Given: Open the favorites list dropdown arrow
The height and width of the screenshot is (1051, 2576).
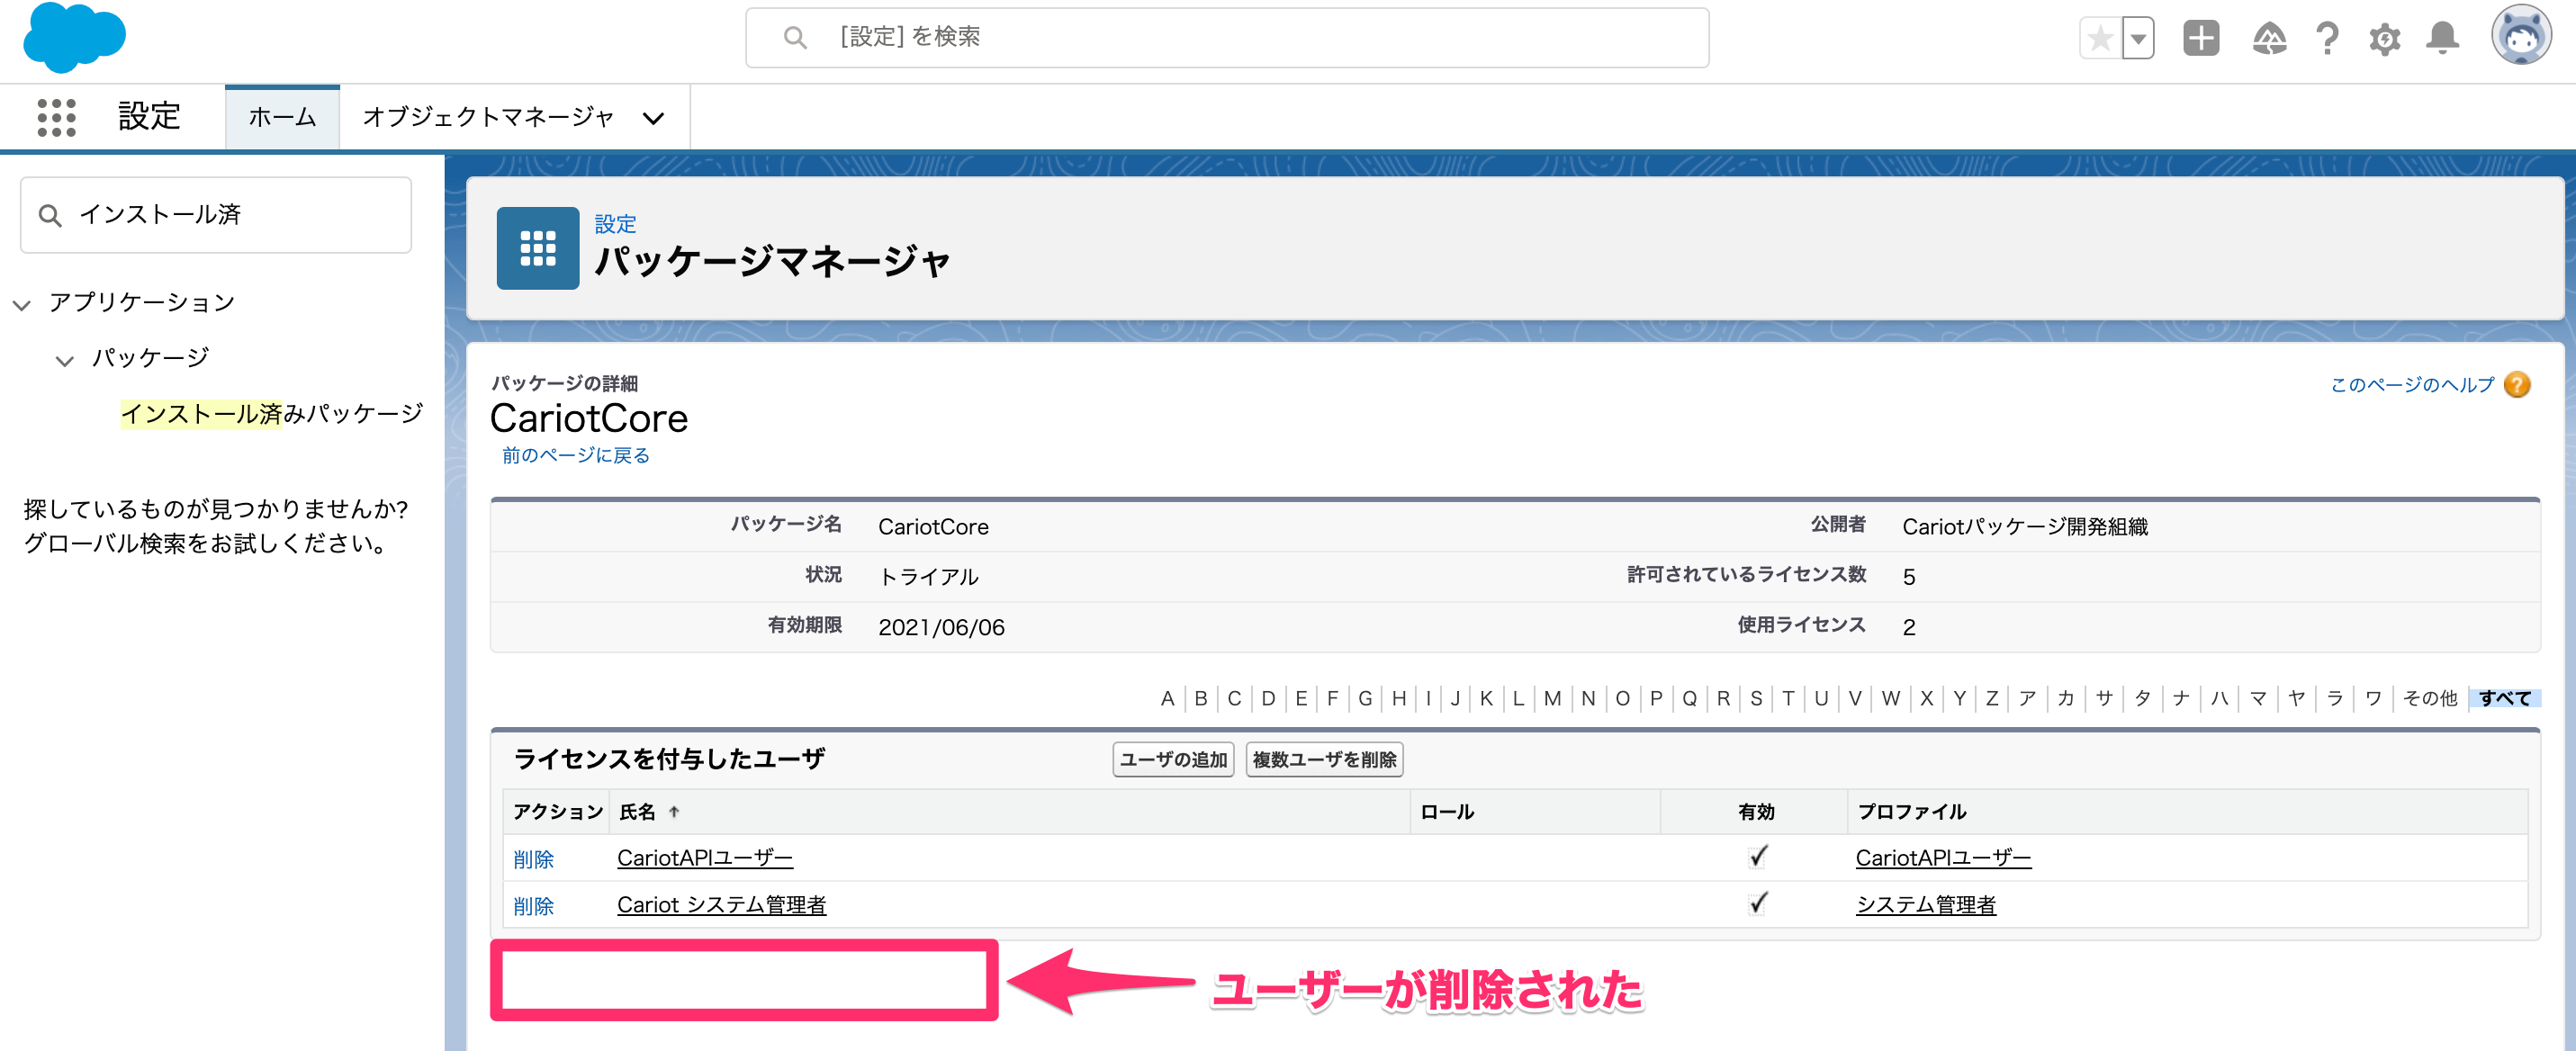Looking at the screenshot, I should pyautogui.click(x=2138, y=39).
